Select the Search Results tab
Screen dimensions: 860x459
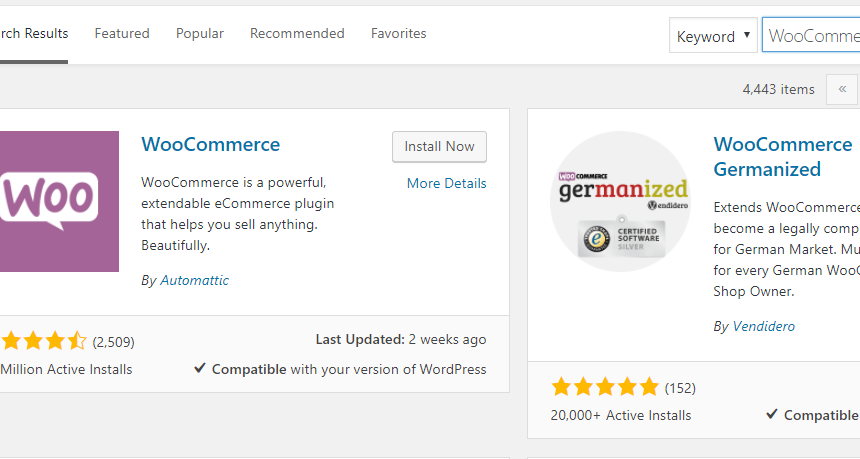[34, 33]
